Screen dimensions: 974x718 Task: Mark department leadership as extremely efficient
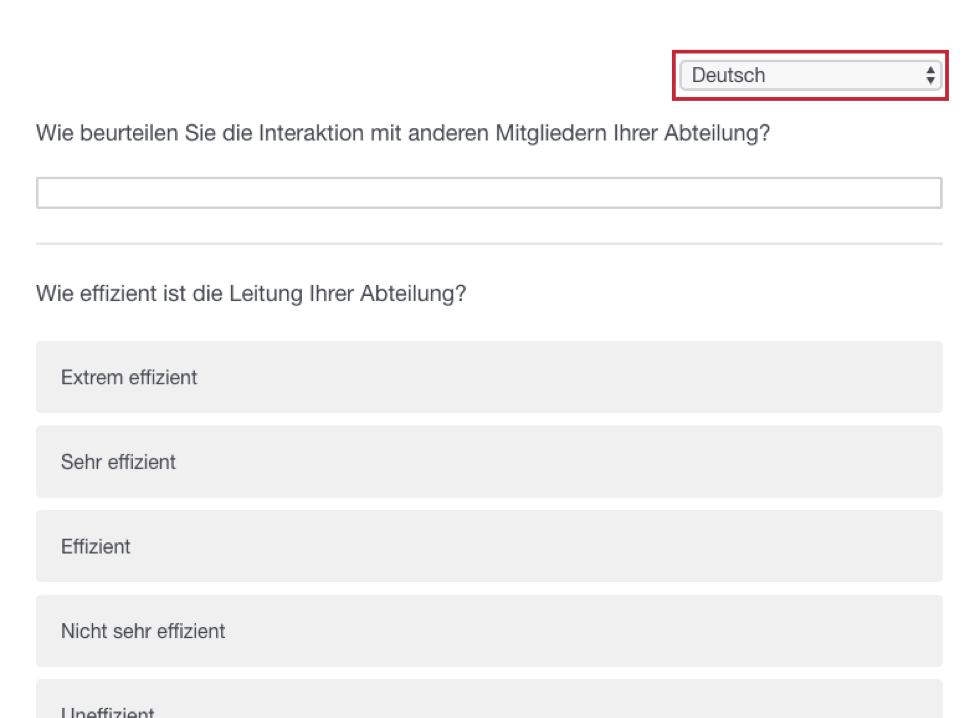pyautogui.click(x=489, y=377)
